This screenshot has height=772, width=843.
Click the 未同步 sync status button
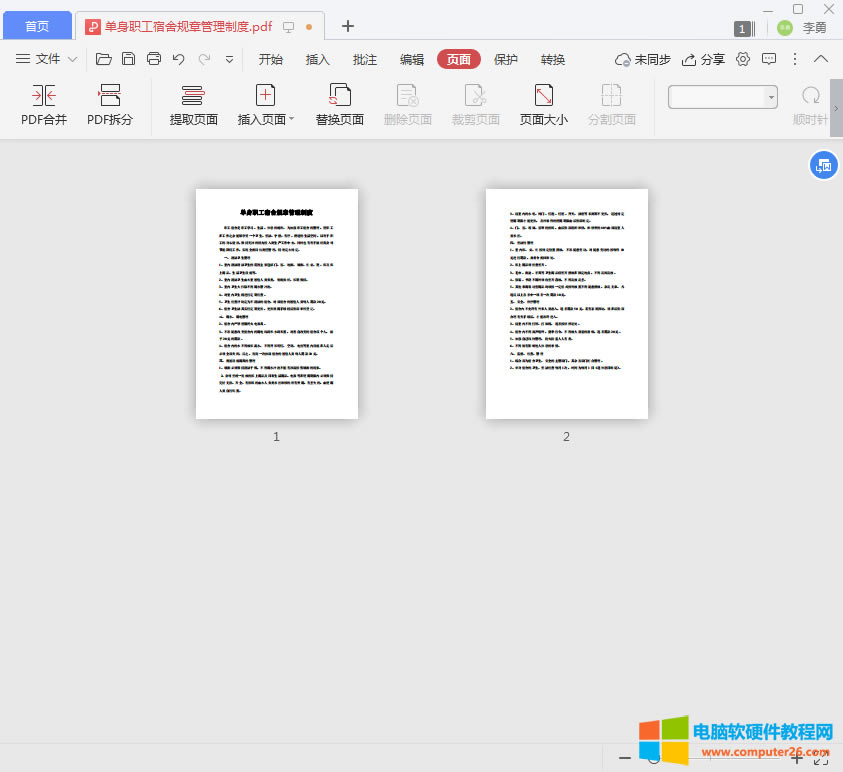point(643,59)
